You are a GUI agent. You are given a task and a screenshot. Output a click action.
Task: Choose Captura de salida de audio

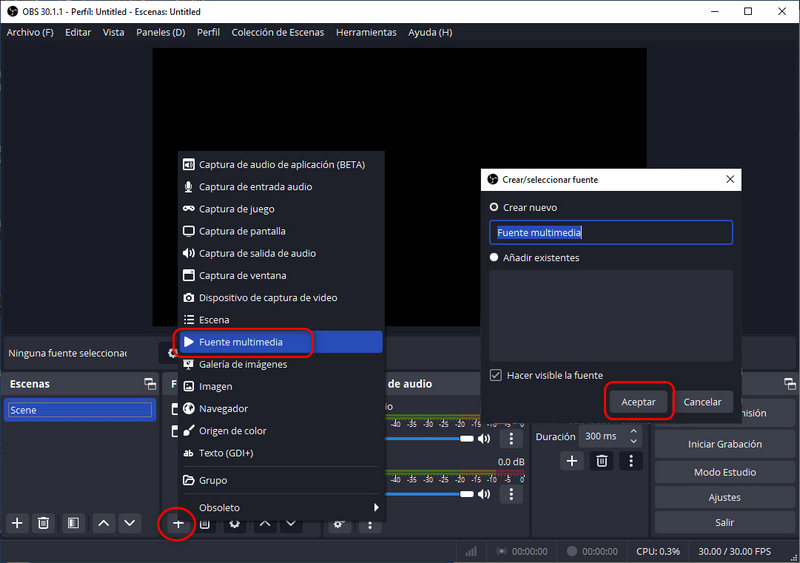(281, 253)
